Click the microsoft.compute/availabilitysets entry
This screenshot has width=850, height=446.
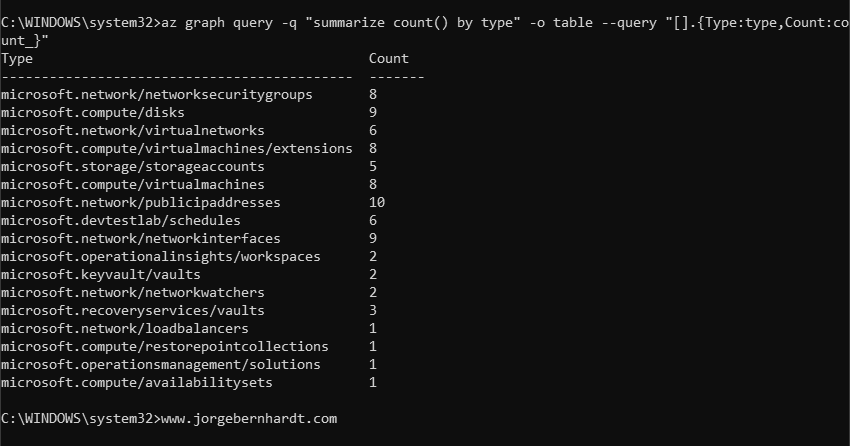coord(136,383)
